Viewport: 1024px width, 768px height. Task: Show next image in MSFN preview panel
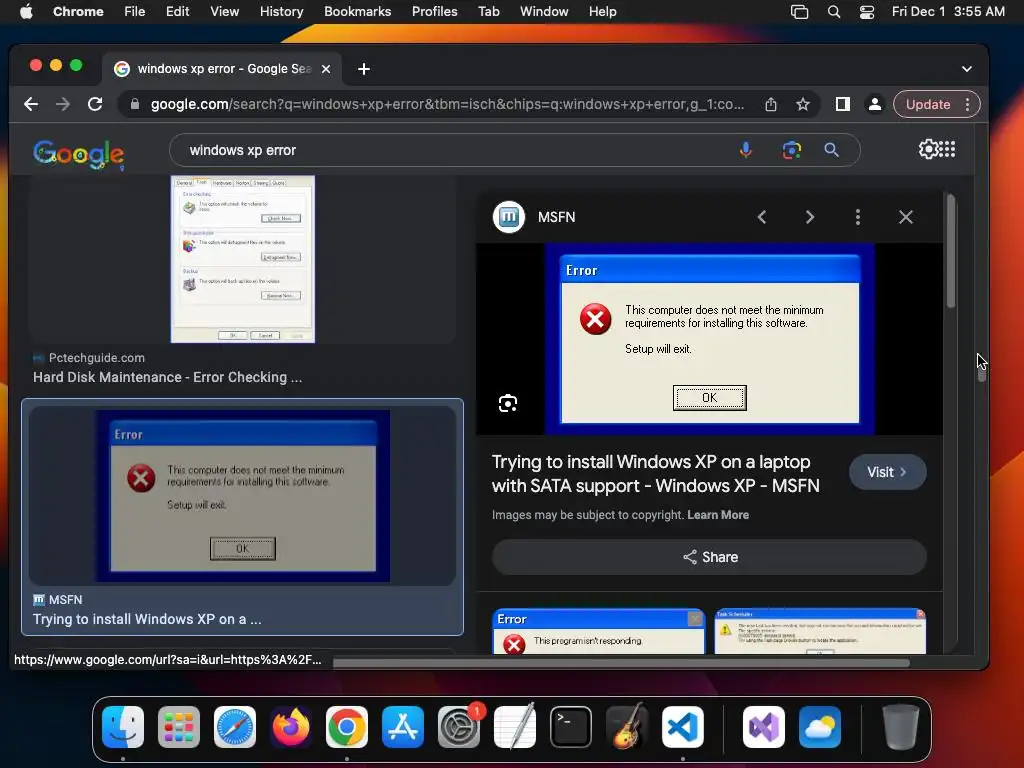click(810, 217)
